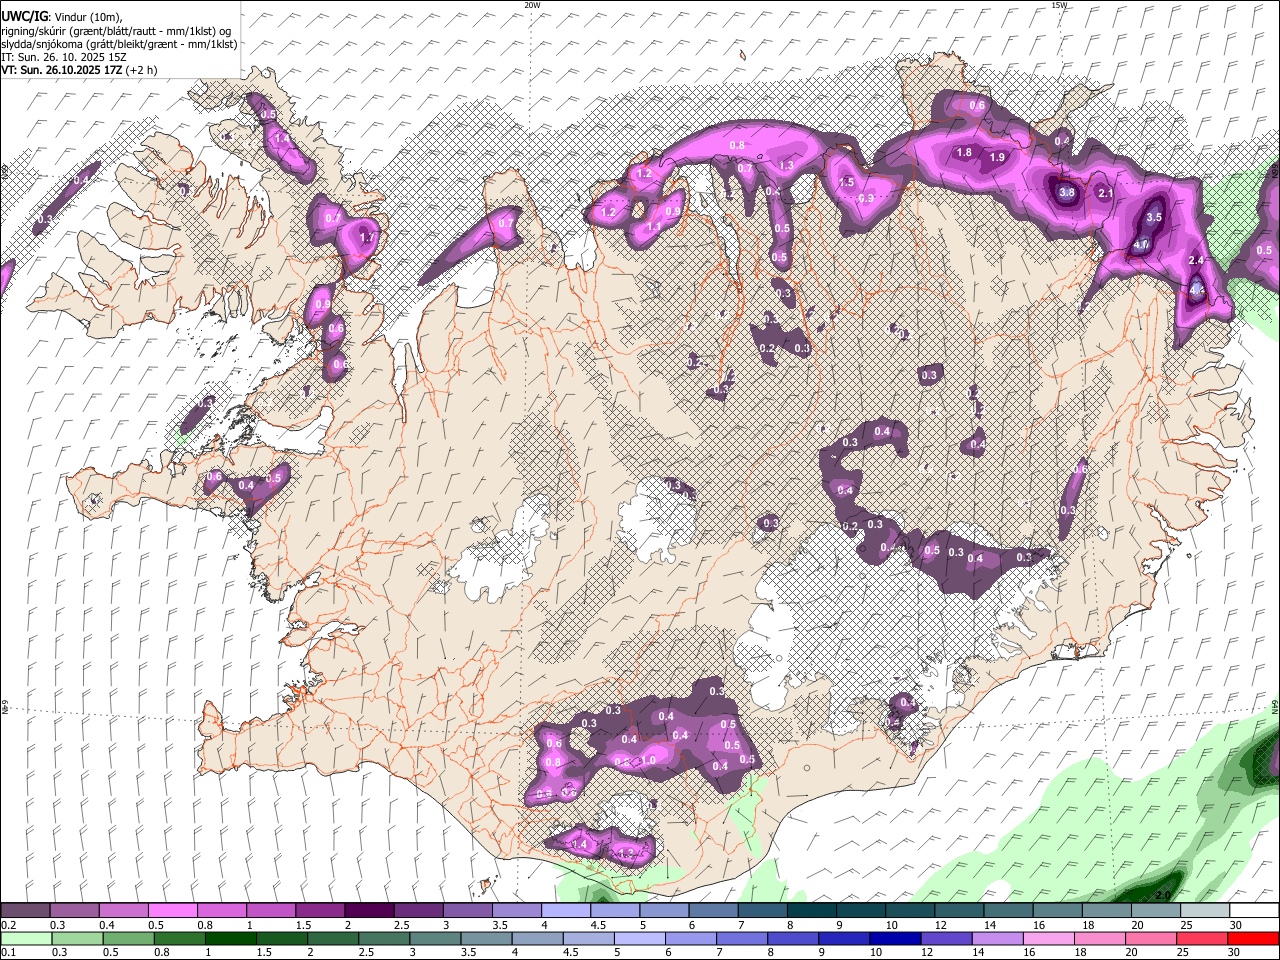Click the grey snowfall swatch labeled 20
The width and height of the screenshot is (1280, 960).
(x=1156, y=911)
